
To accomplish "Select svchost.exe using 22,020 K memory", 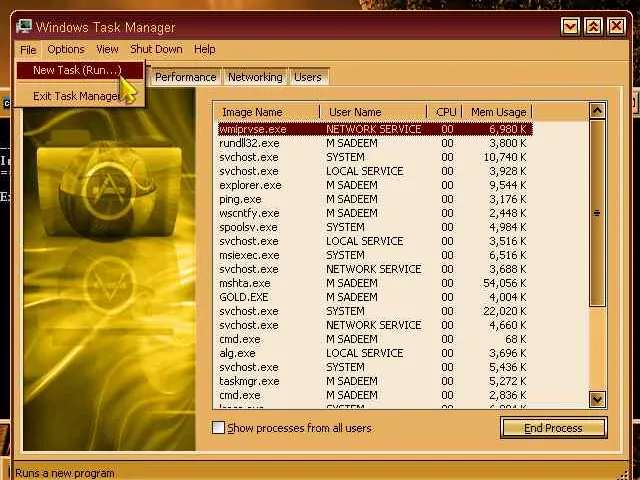I will click(x=375, y=311).
